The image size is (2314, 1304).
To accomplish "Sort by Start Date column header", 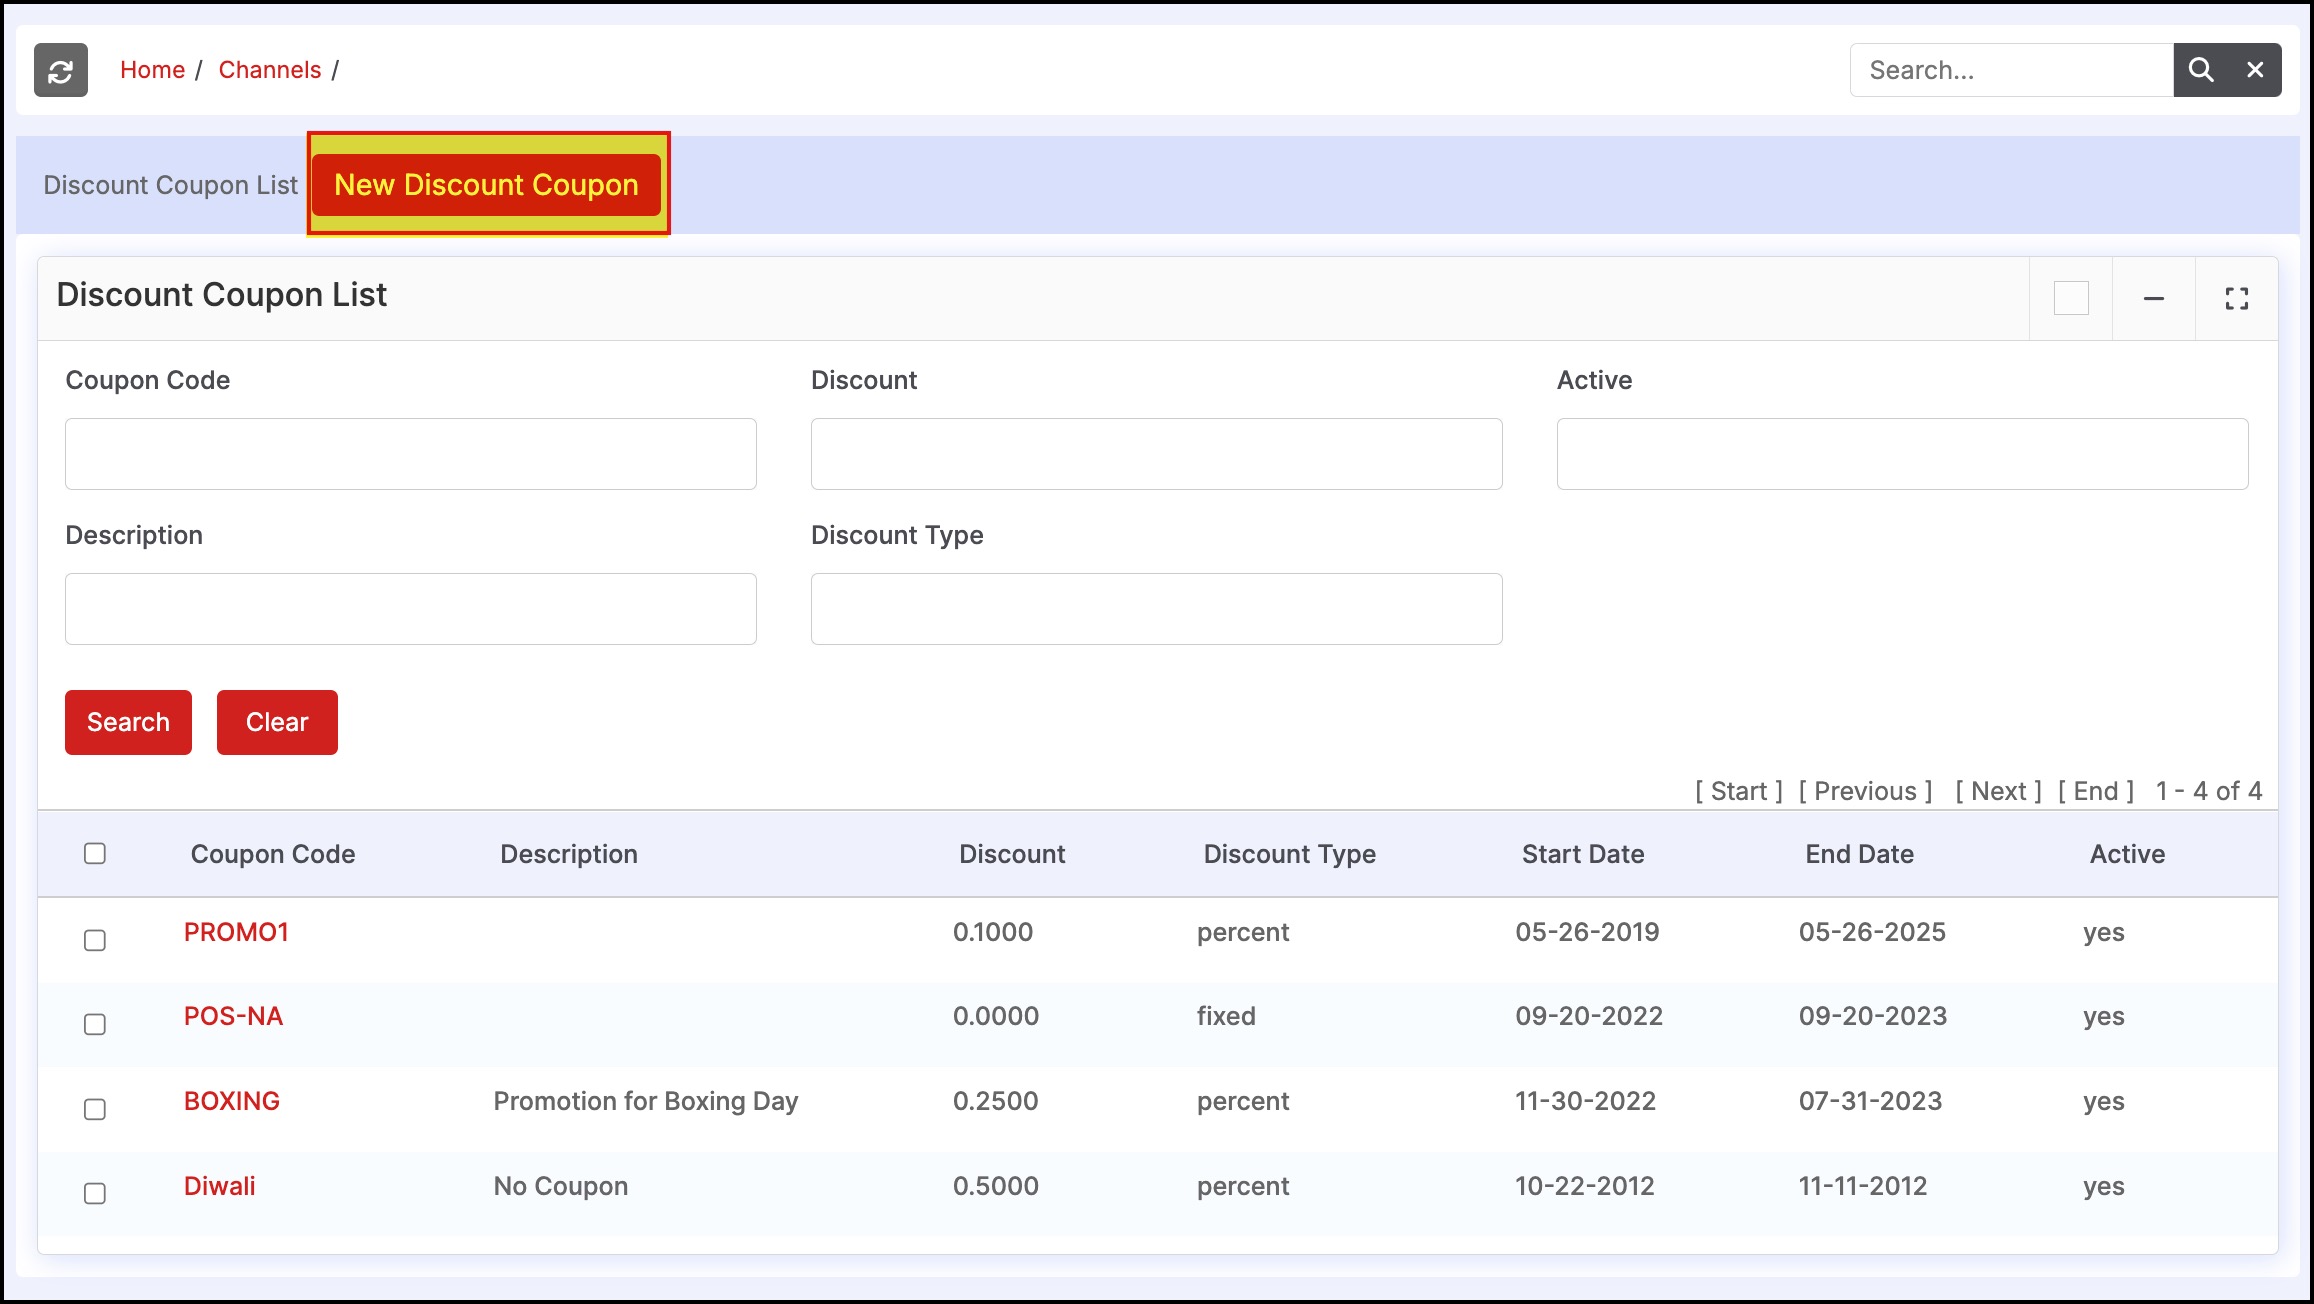I will tap(1583, 854).
